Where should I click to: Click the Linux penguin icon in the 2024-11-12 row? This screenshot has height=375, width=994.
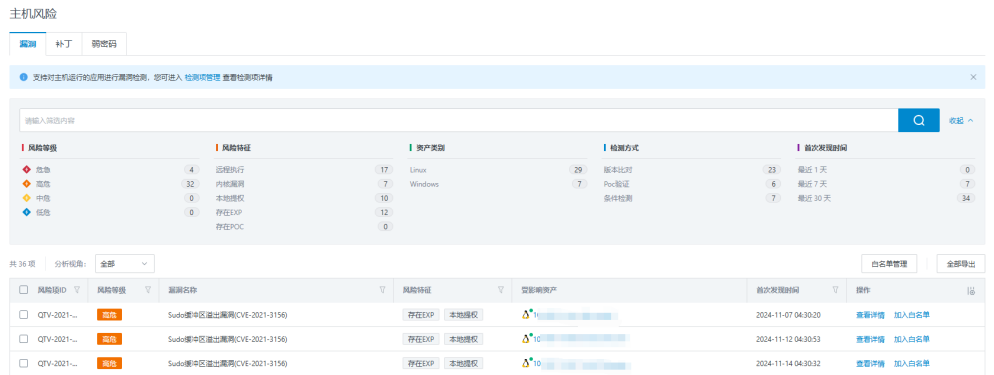click(526, 339)
